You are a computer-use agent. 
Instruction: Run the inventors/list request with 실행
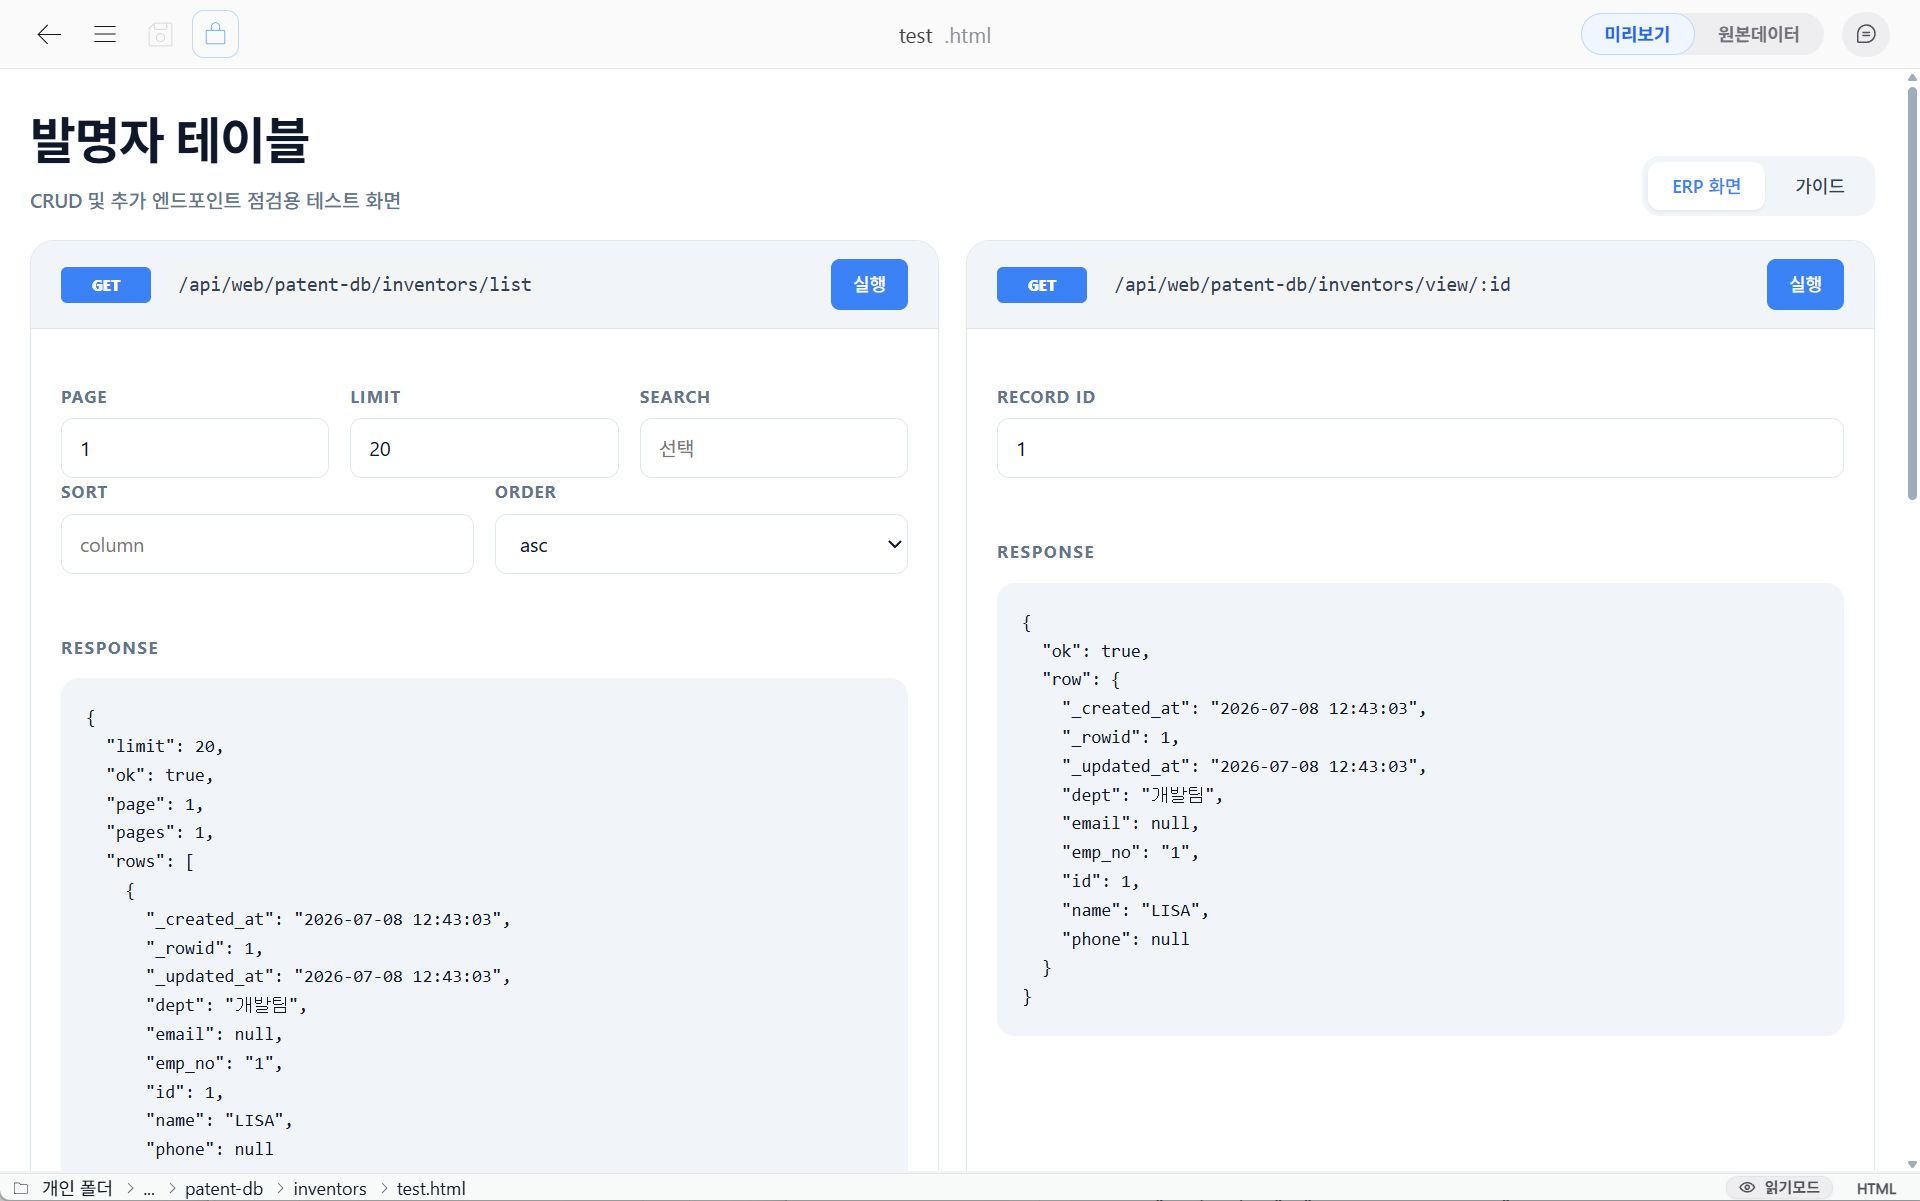[869, 284]
